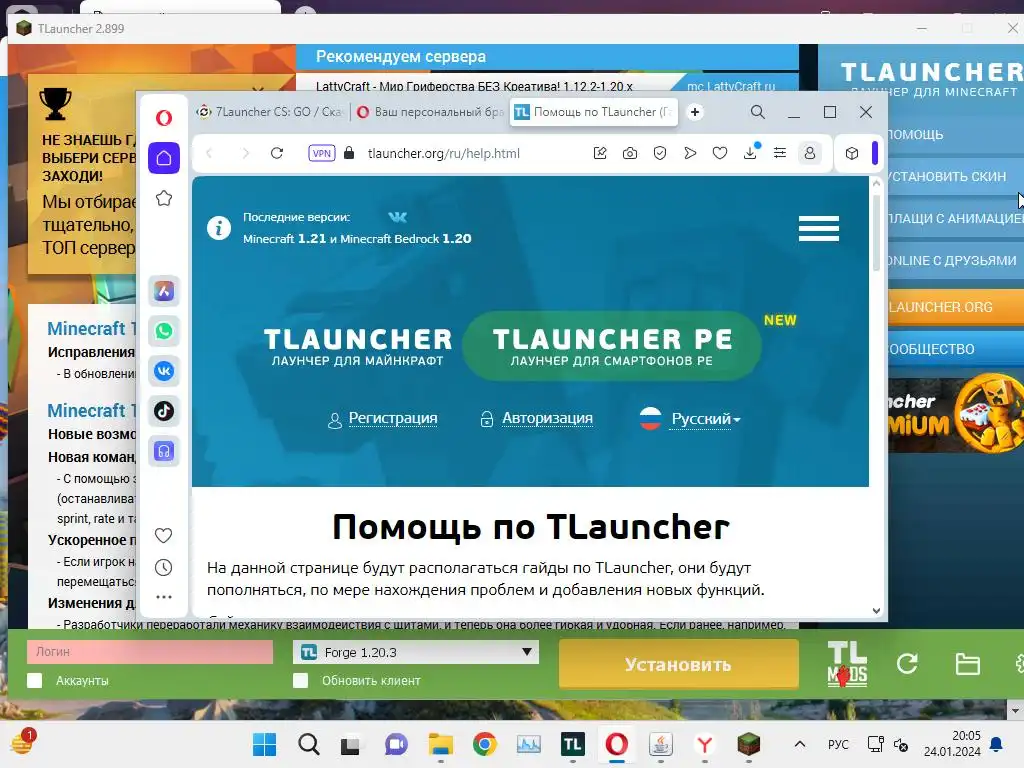Click the share page icon in address bar
Screen dimensions: 1024x768
click(600, 153)
